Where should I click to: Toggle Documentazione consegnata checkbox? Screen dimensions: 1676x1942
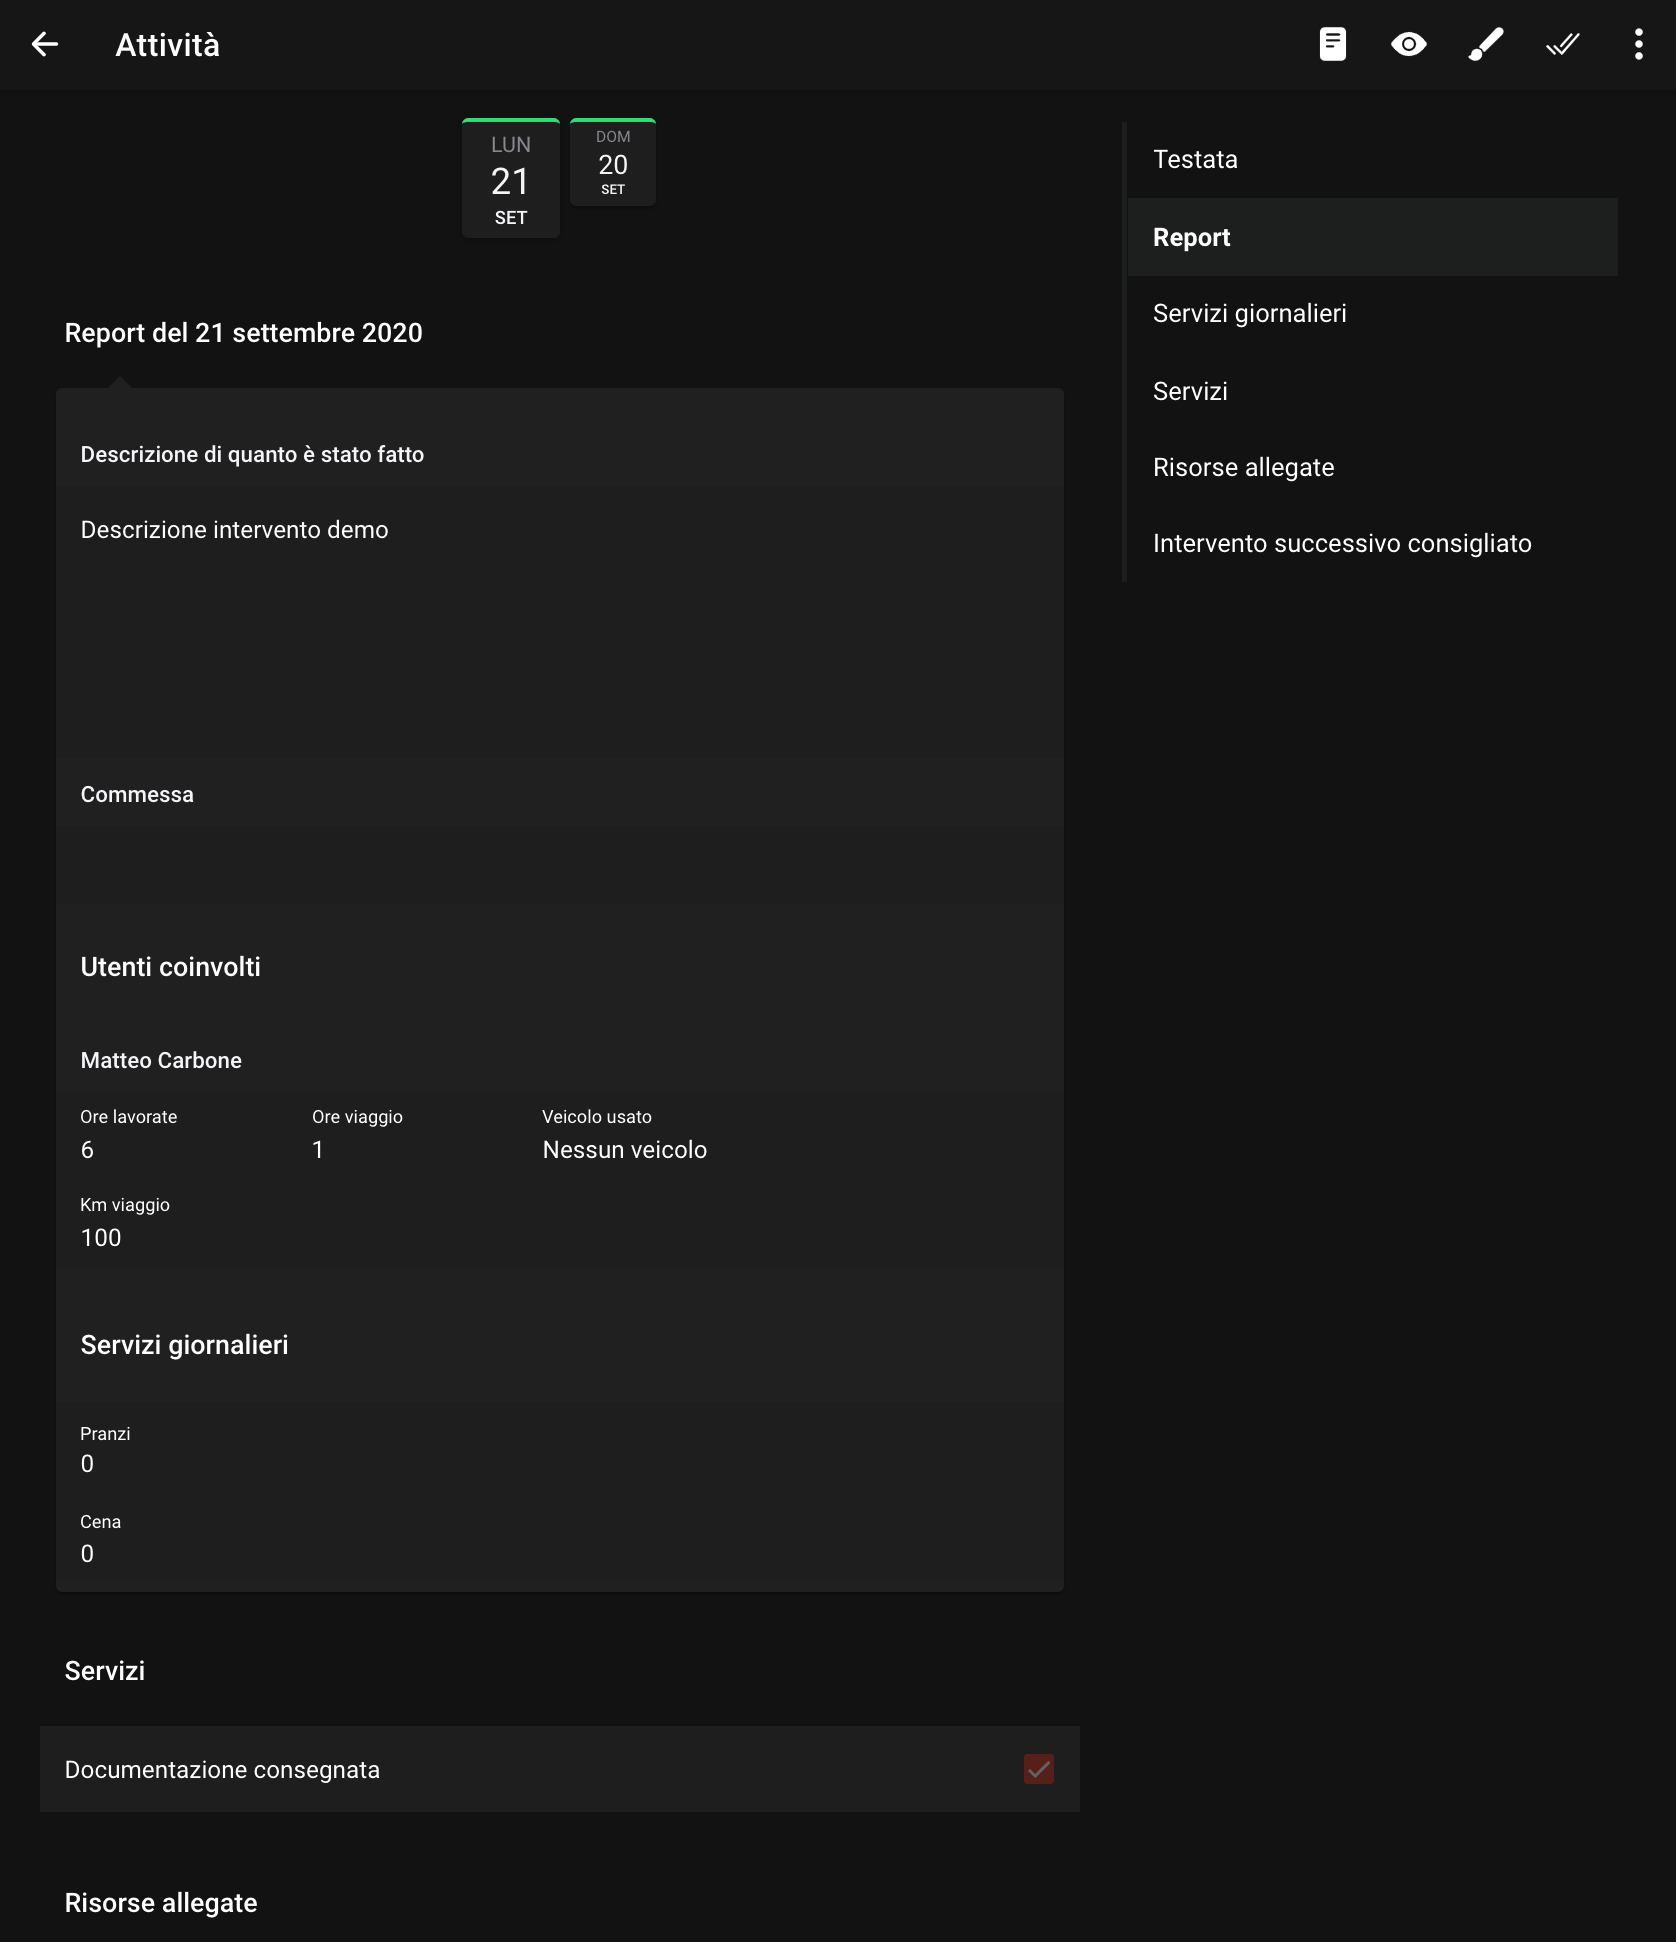[x=1039, y=1769]
